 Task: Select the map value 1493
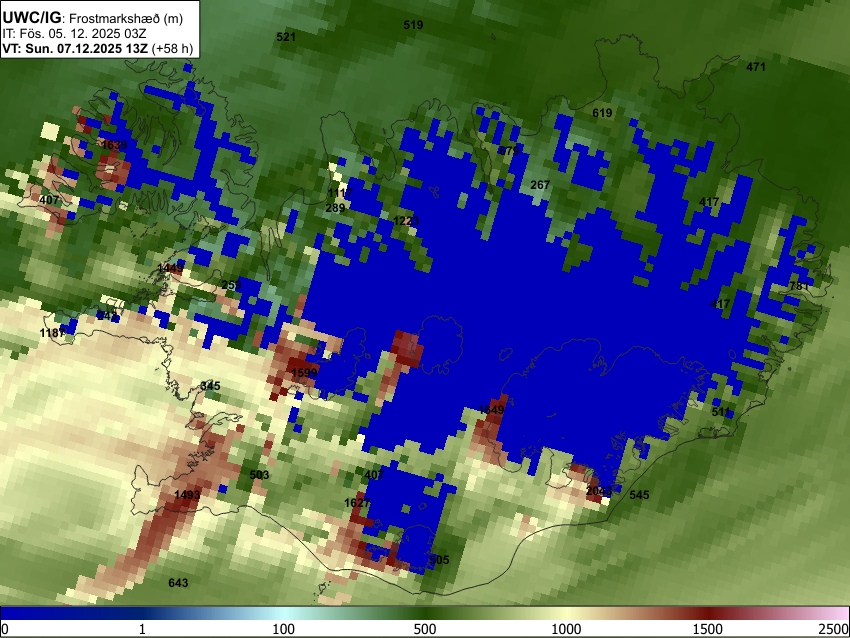[187, 494]
